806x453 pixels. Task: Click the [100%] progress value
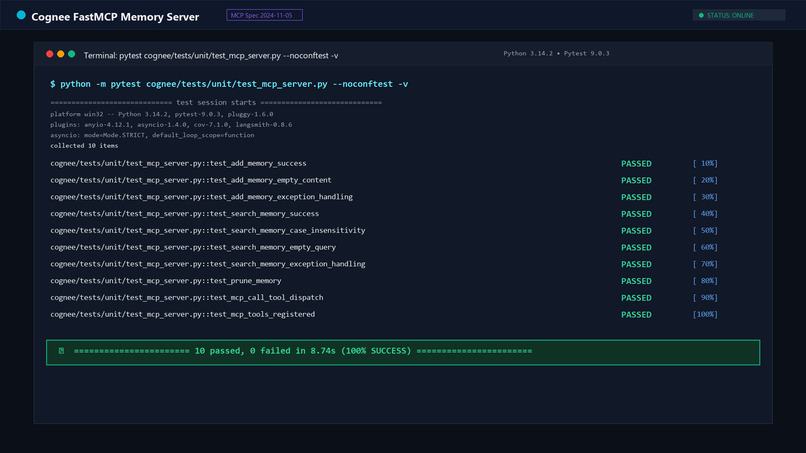click(x=705, y=314)
